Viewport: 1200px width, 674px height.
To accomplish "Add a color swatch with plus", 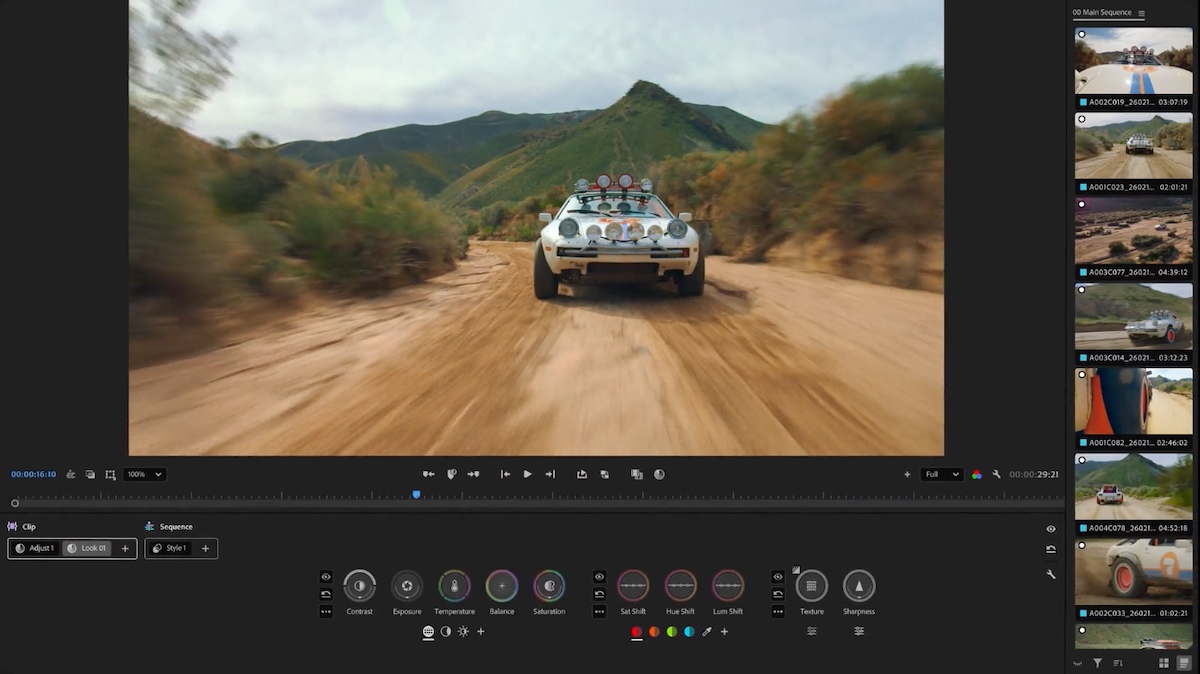I will [x=724, y=632].
